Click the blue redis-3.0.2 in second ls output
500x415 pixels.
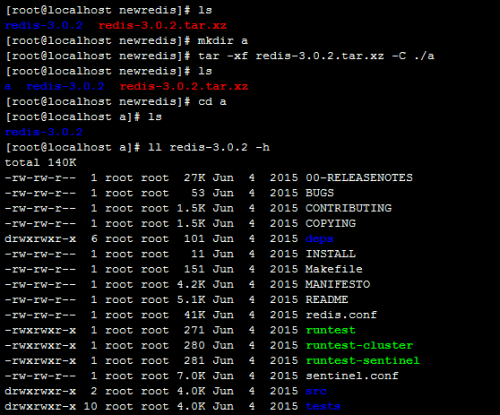(x=65, y=87)
